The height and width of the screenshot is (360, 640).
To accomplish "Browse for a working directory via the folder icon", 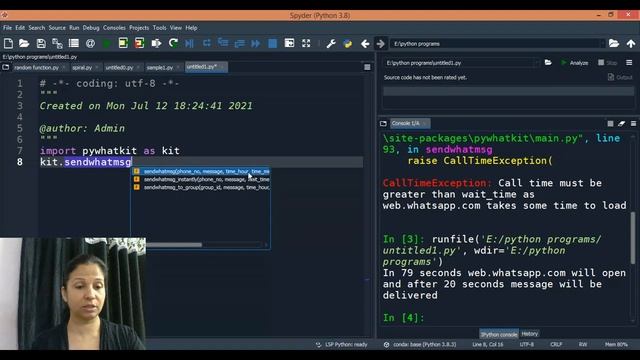I will click(614, 43).
